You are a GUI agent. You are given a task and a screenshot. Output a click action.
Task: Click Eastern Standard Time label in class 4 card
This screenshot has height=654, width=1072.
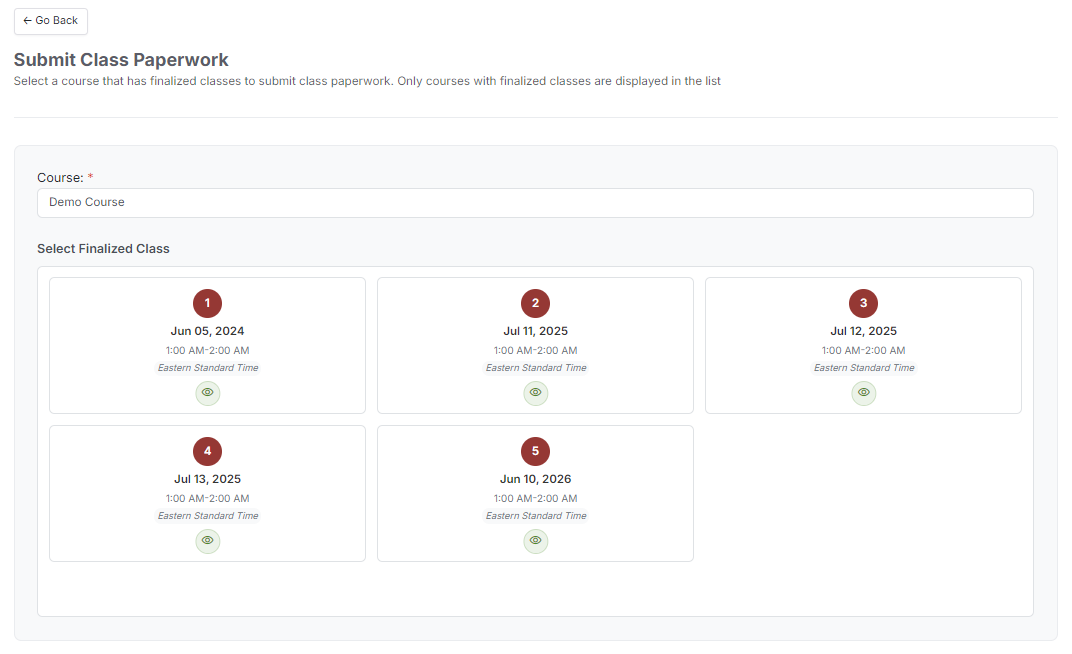(x=208, y=517)
